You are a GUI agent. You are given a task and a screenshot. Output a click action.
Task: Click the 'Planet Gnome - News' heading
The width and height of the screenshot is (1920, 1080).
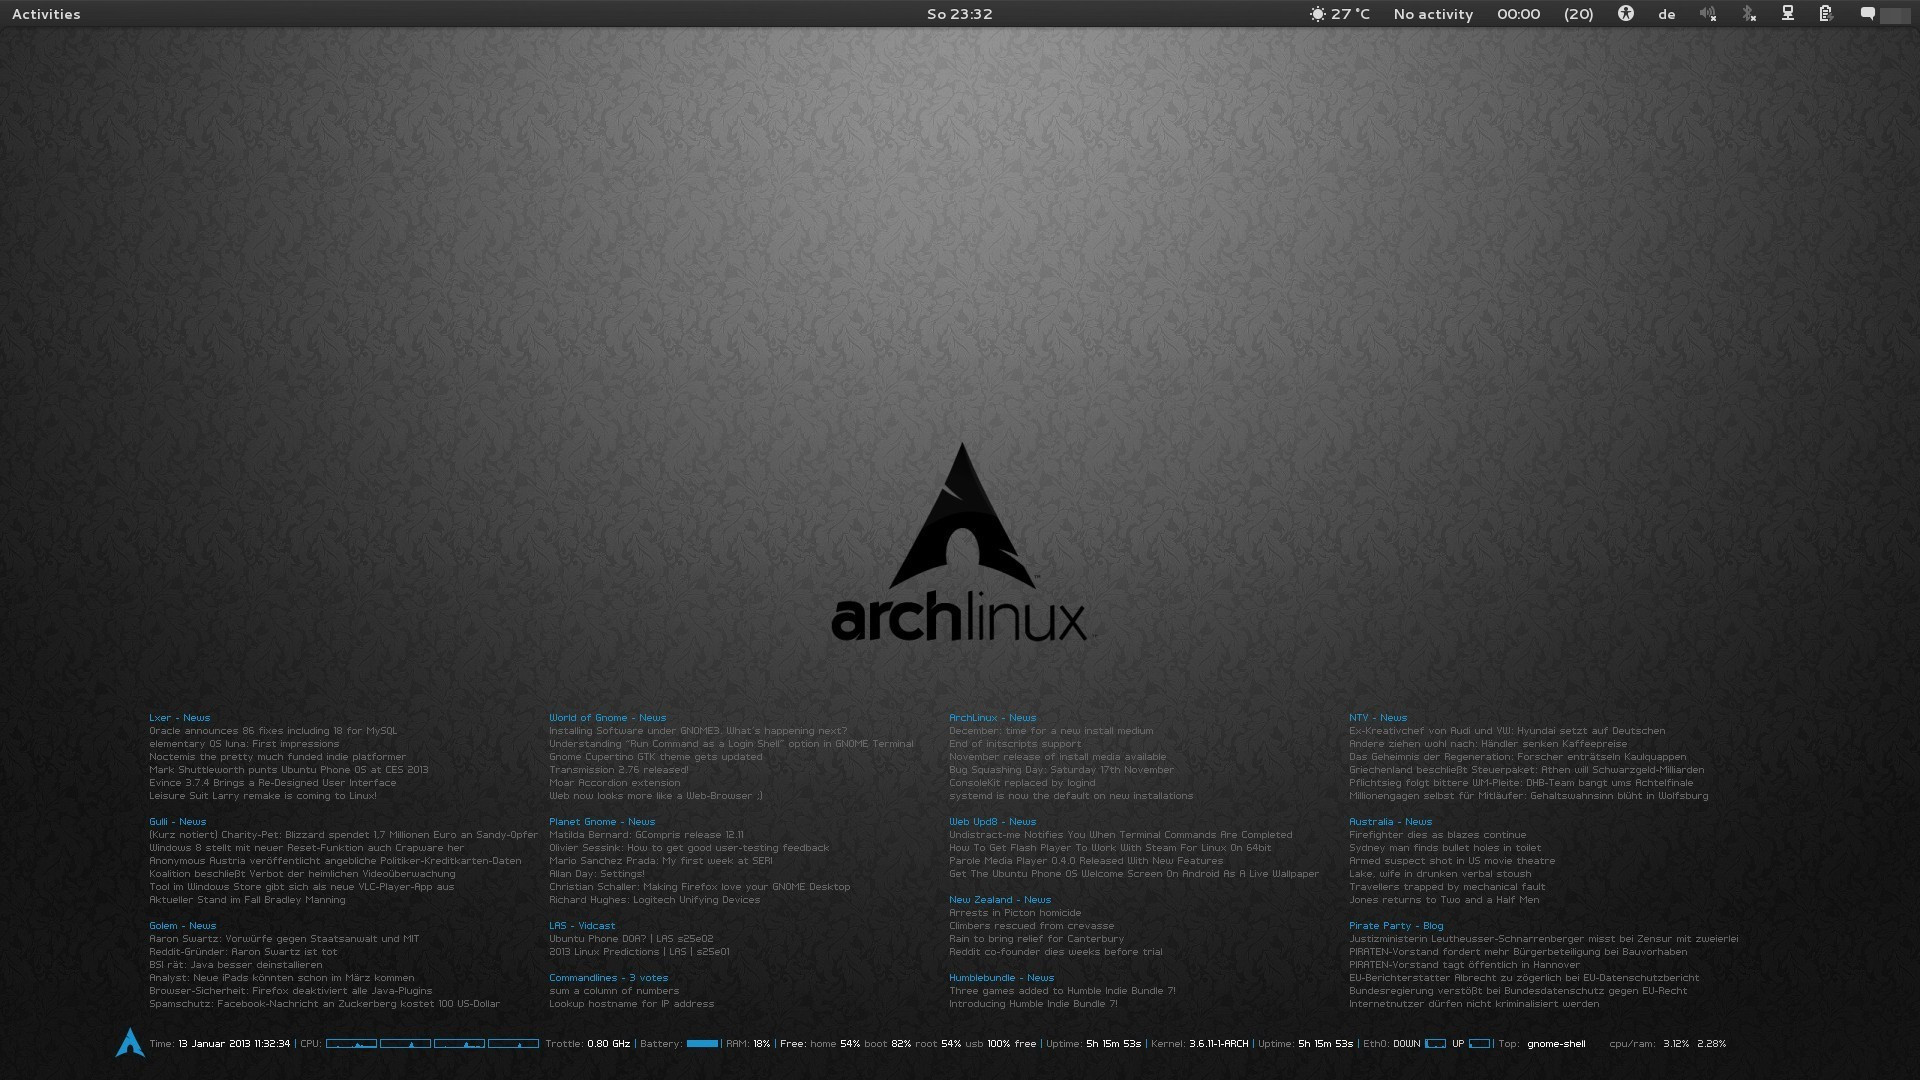602,821
